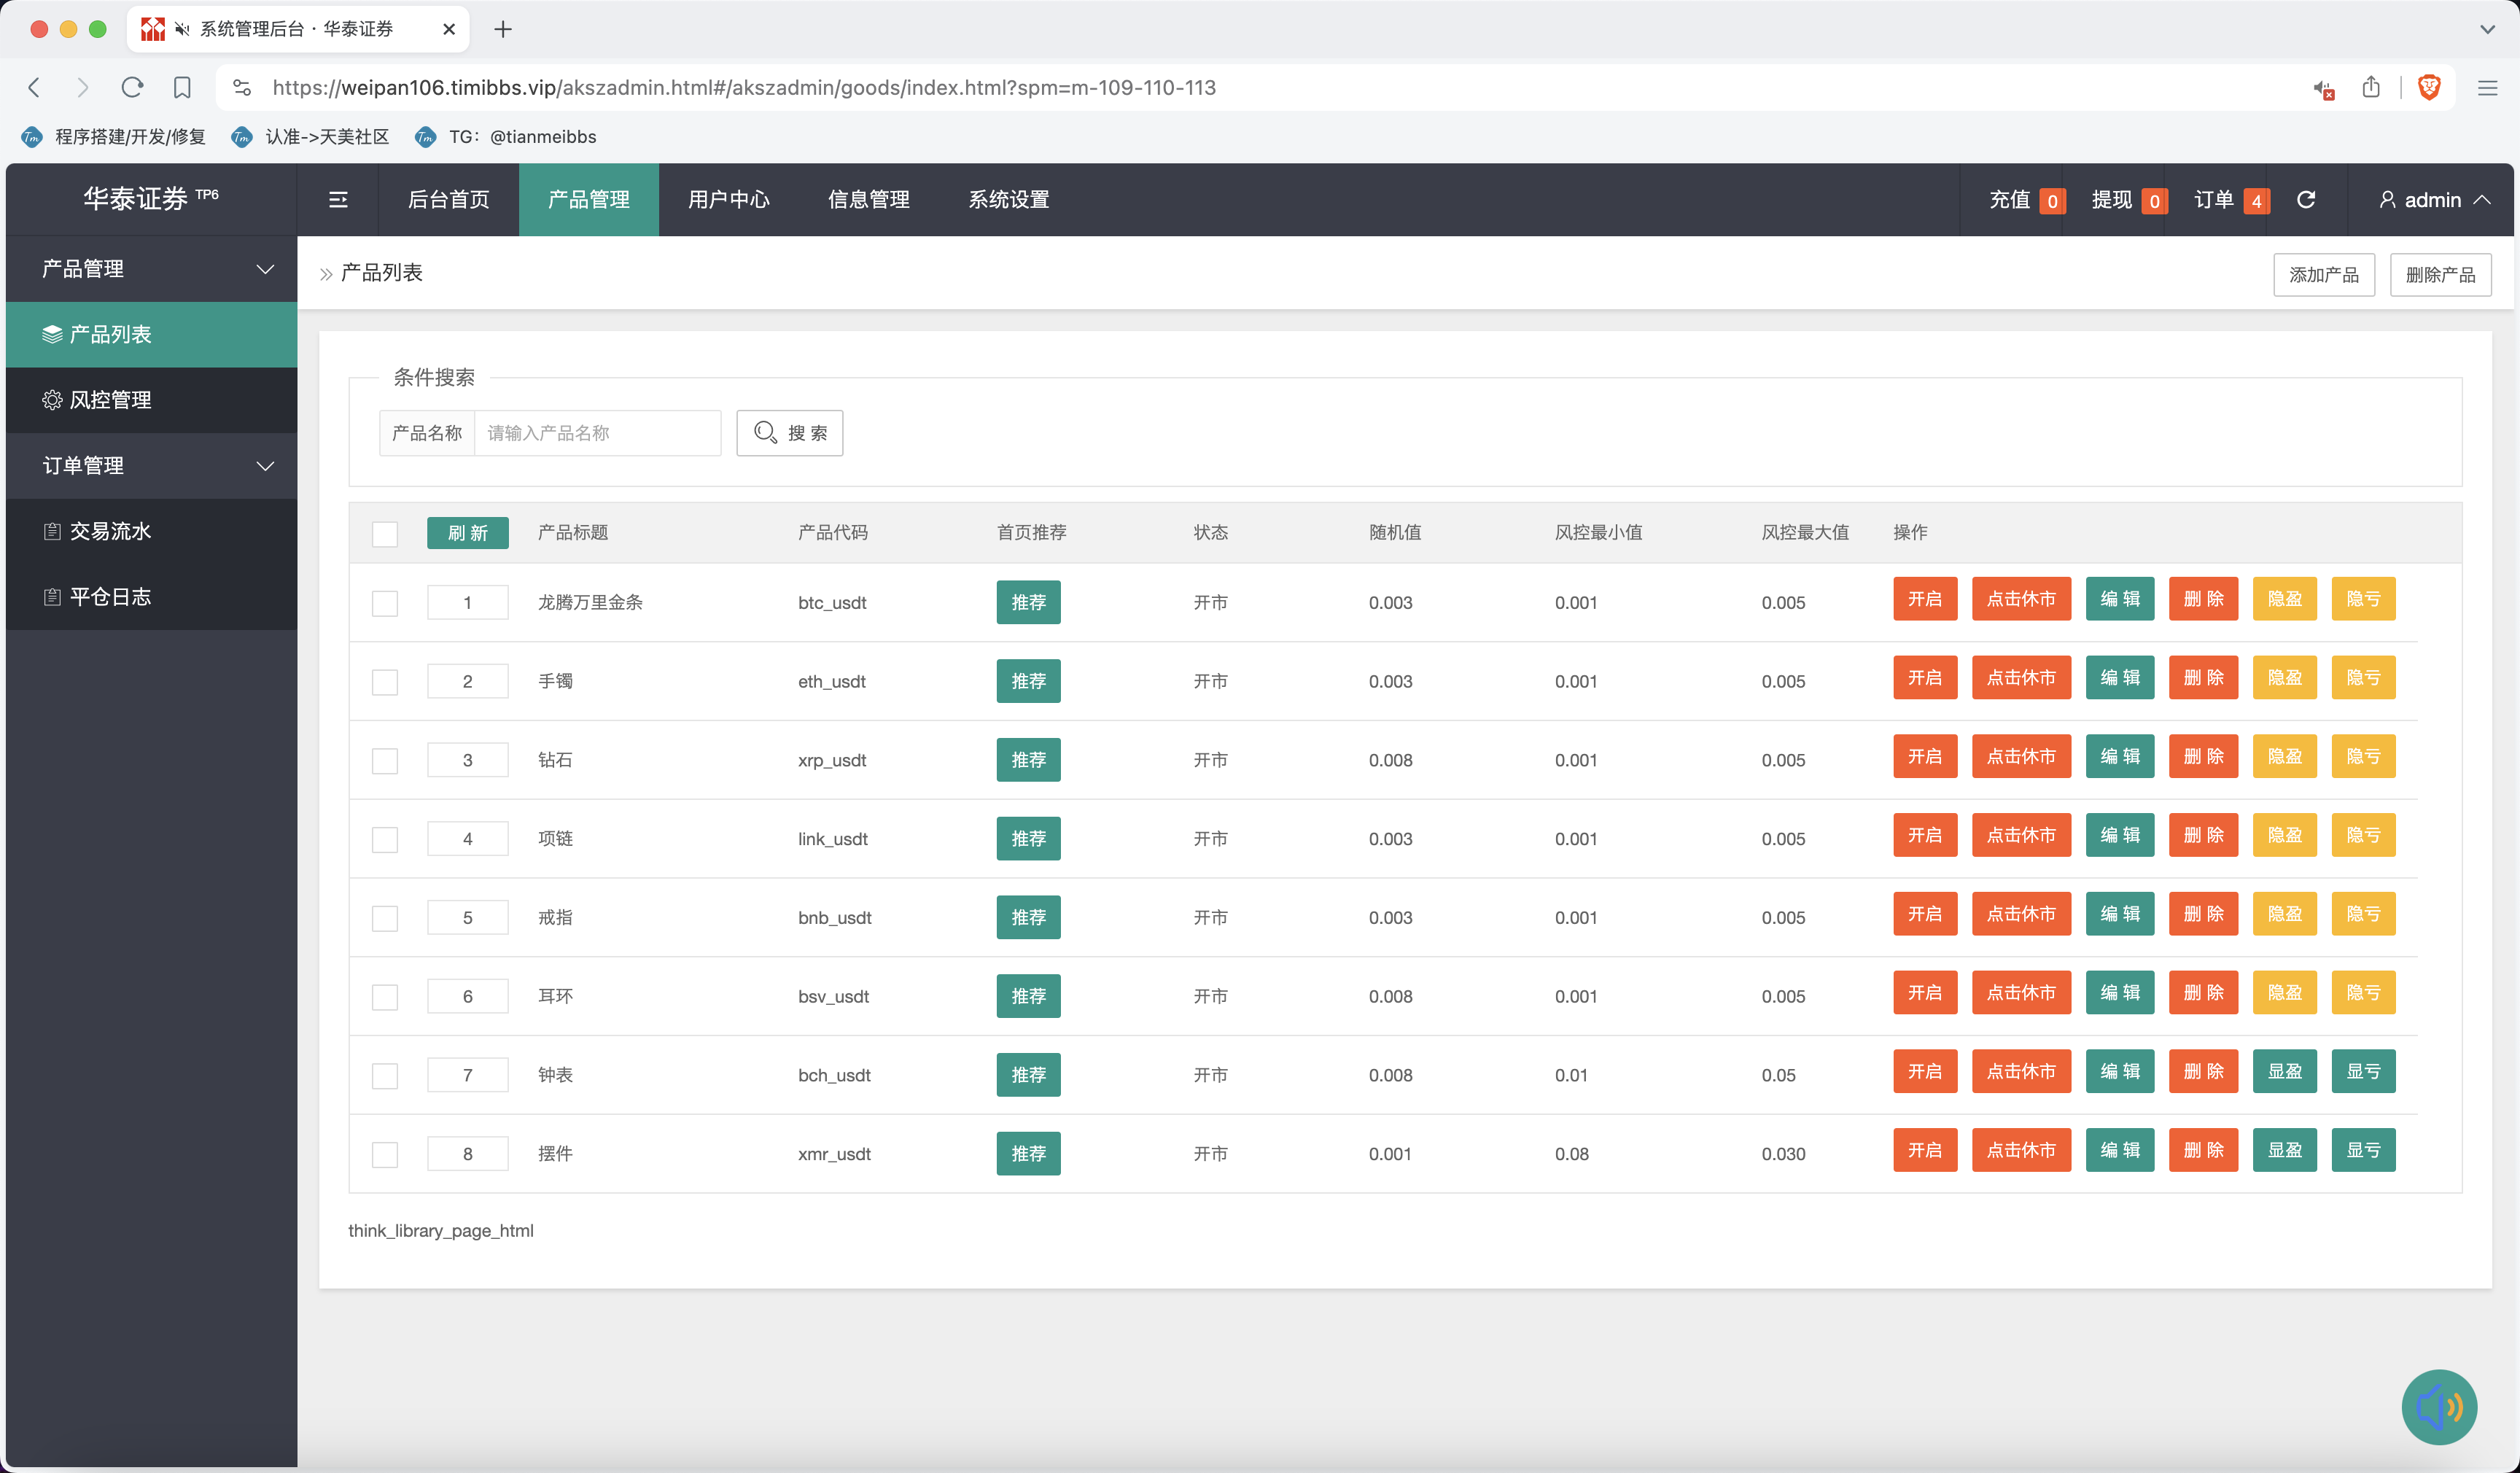Click the browser forward arrow
Image resolution: width=2520 pixels, height=1473 pixels.
[x=83, y=88]
